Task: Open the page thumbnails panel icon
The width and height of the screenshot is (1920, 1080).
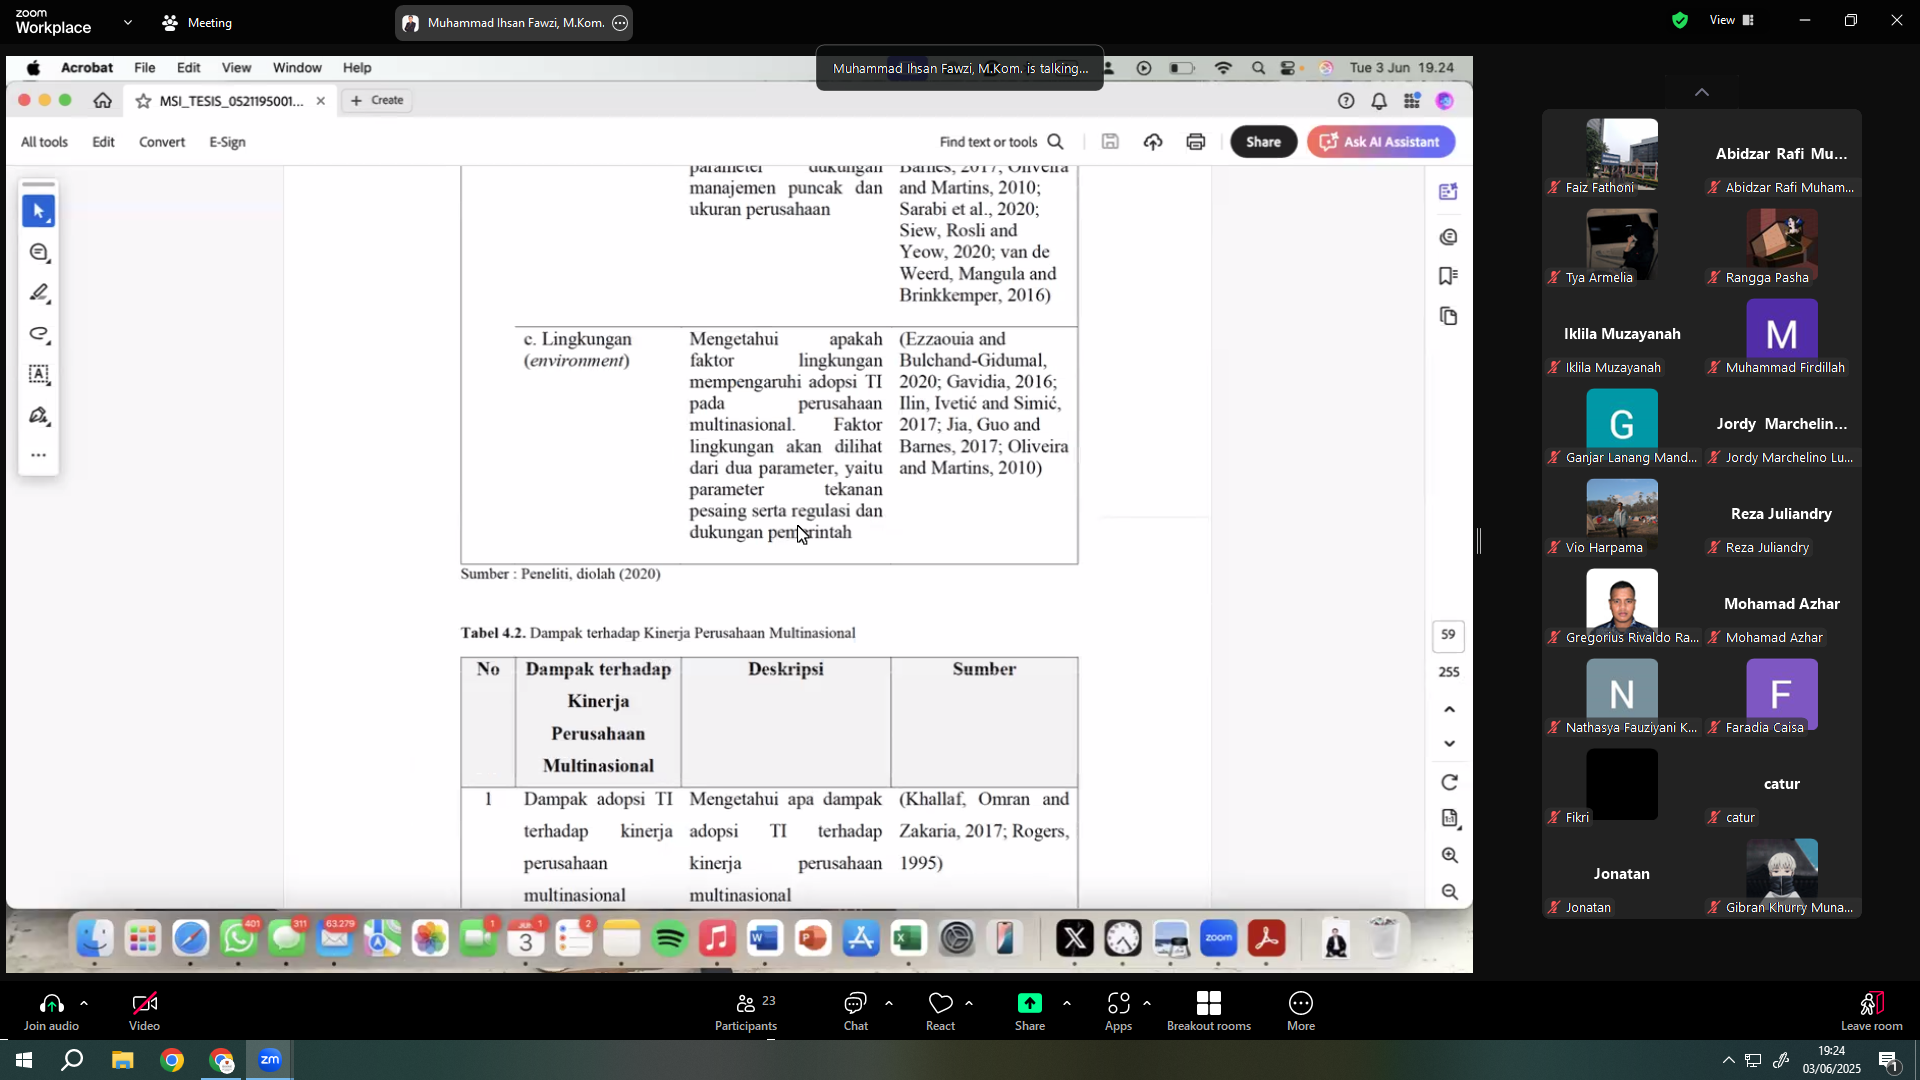Action: (x=1449, y=316)
